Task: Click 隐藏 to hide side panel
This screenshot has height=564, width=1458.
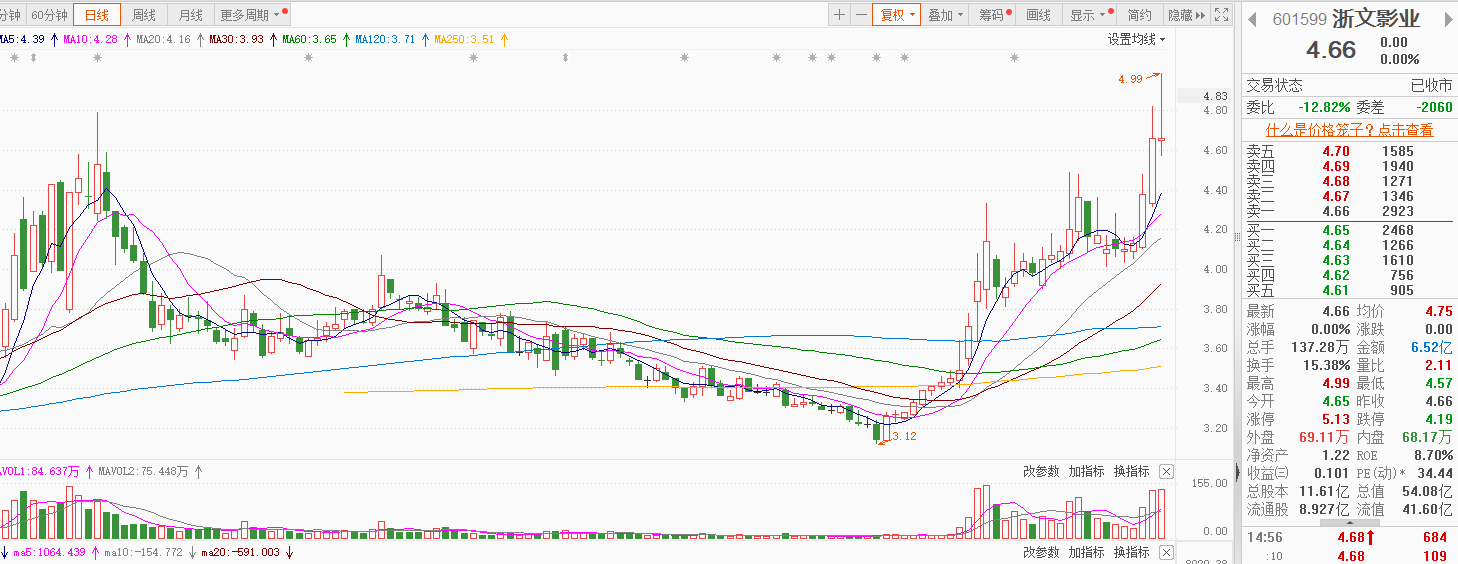Action: pyautogui.click(x=1186, y=15)
